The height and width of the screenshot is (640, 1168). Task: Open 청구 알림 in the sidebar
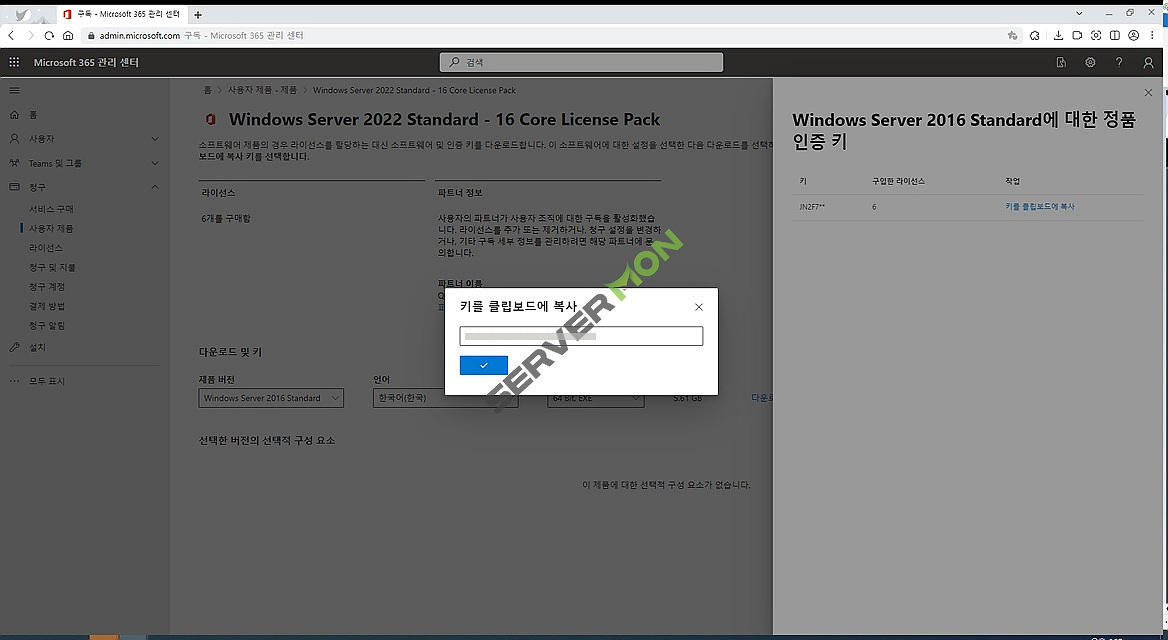[47, 326]
